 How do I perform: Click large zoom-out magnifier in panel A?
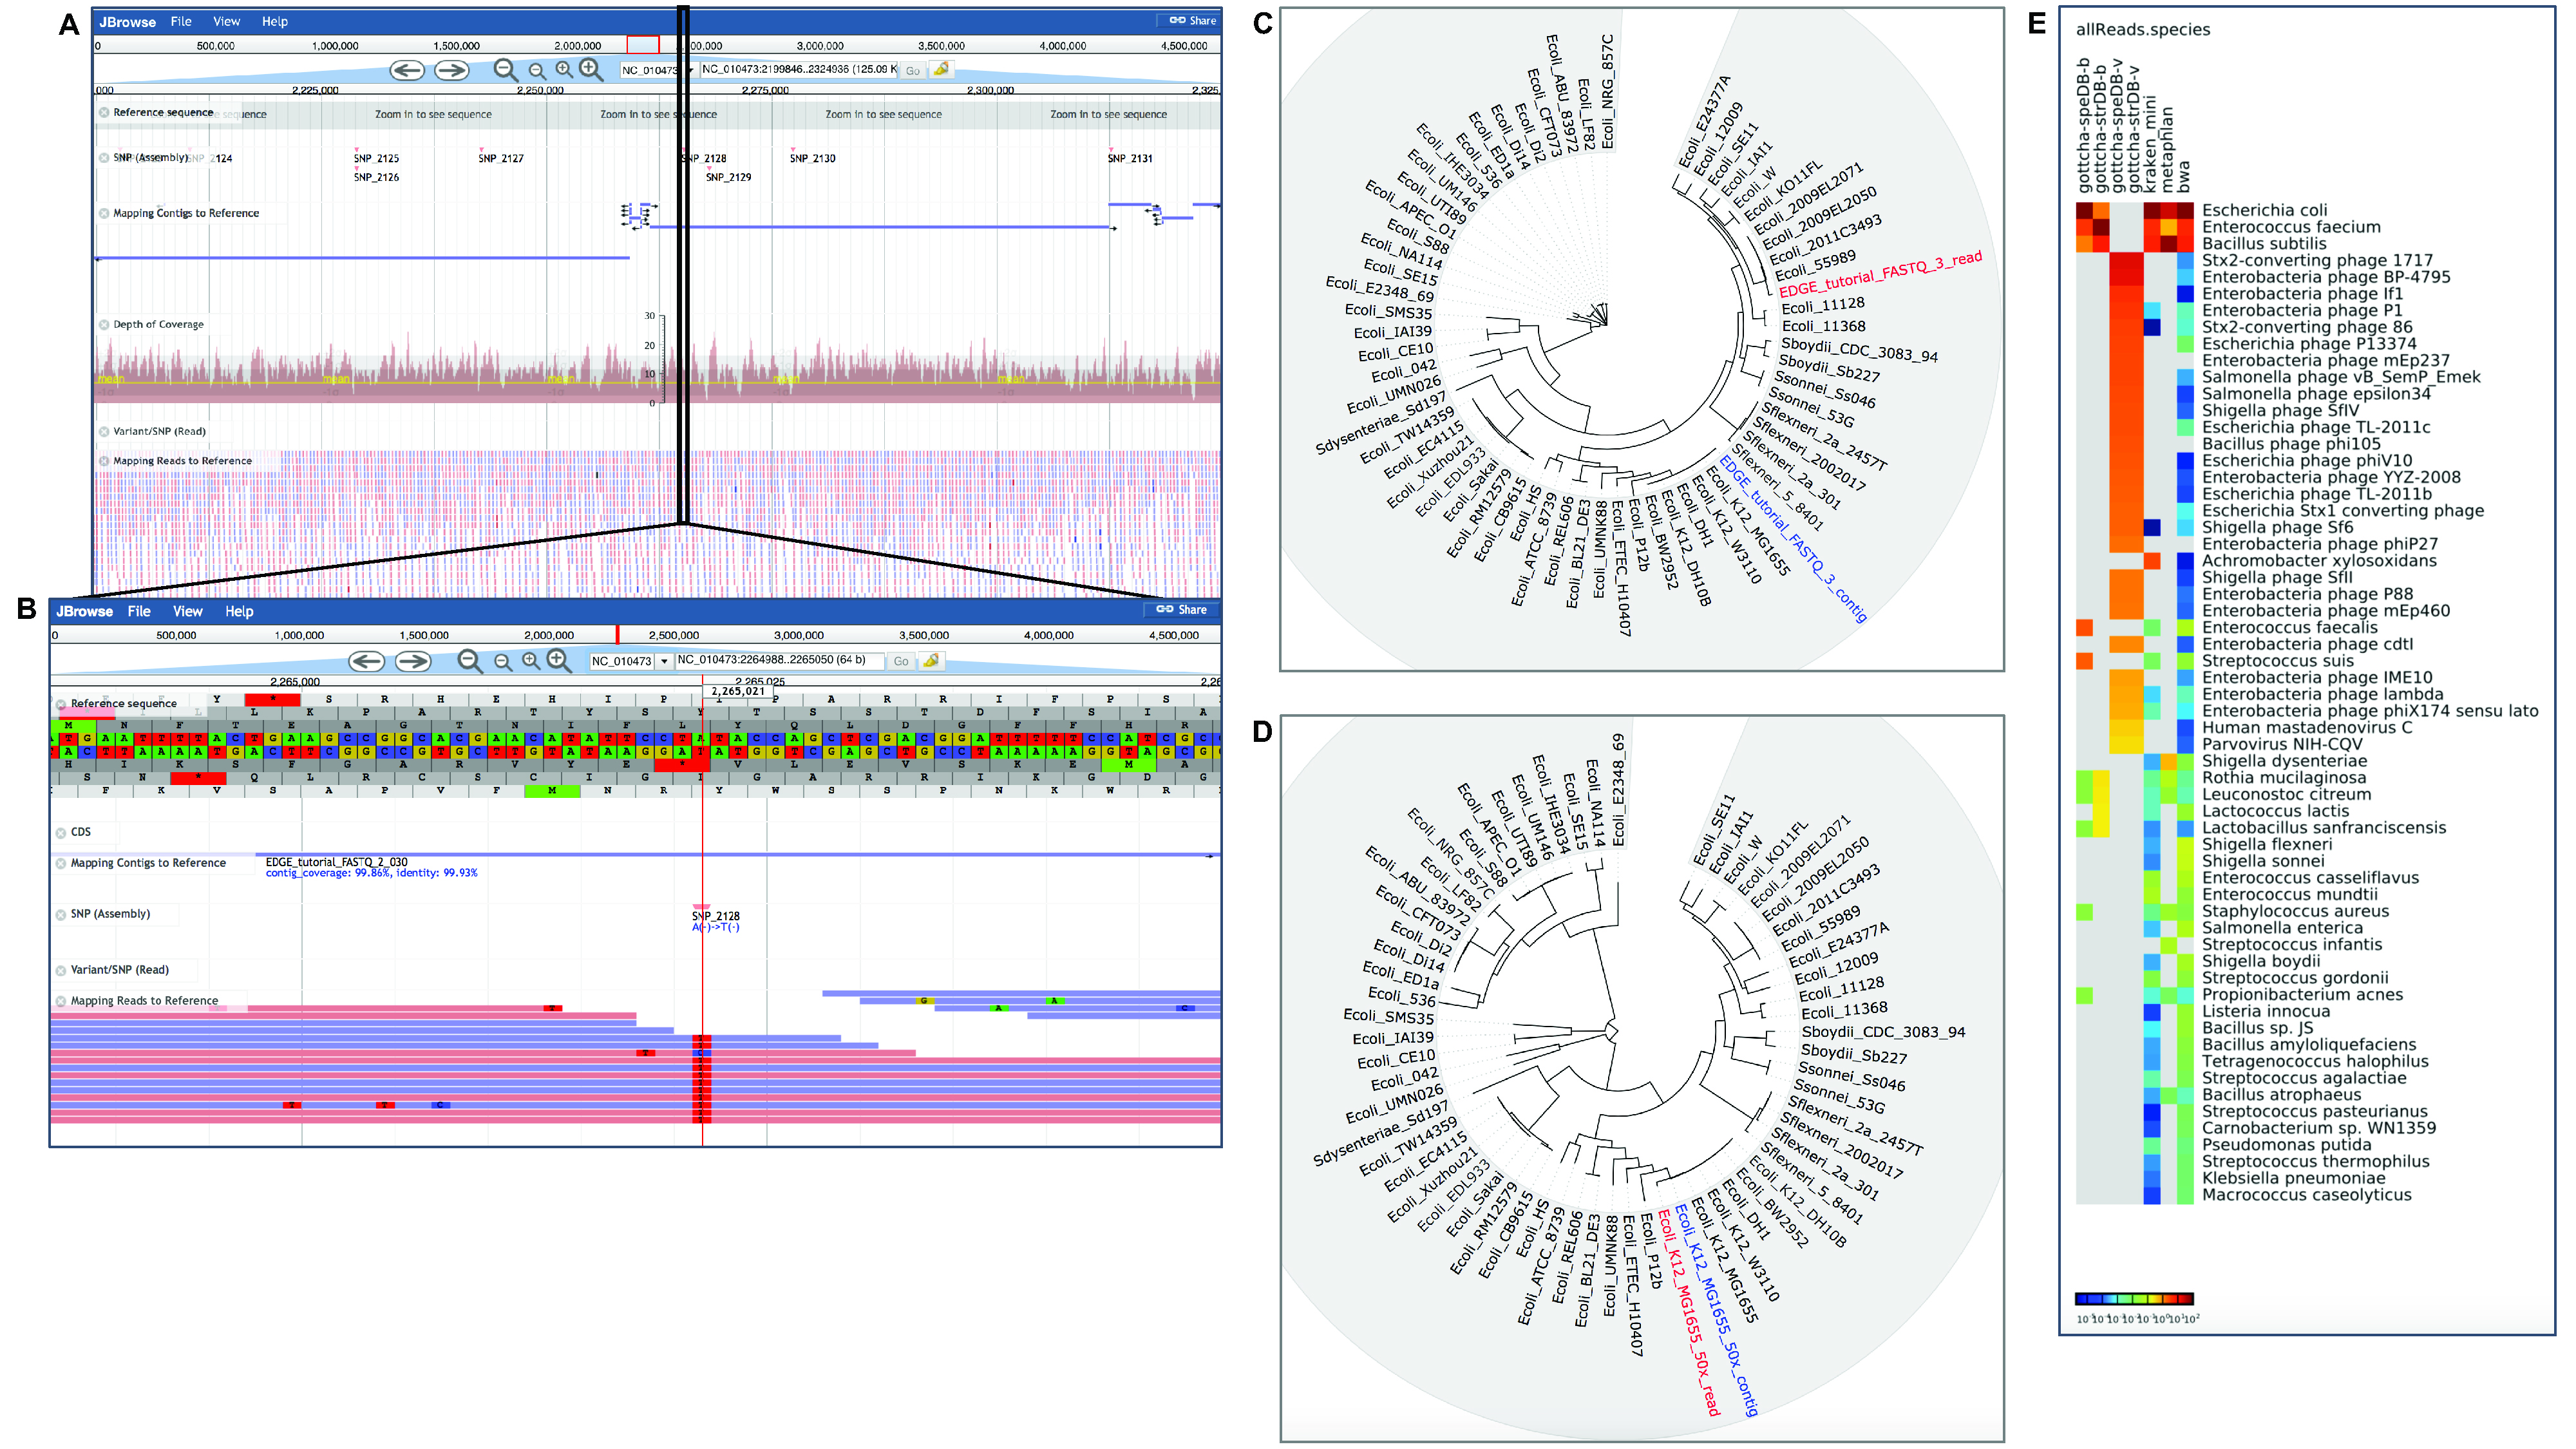(x=506, y=70)
